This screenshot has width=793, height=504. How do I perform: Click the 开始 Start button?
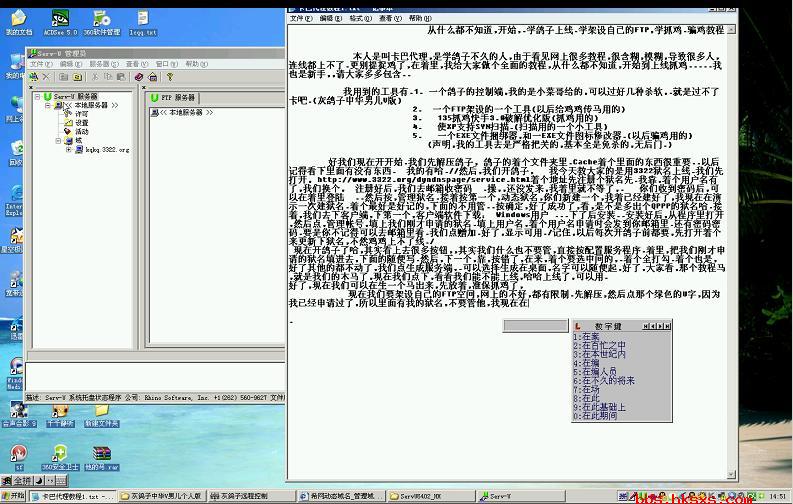15,496
